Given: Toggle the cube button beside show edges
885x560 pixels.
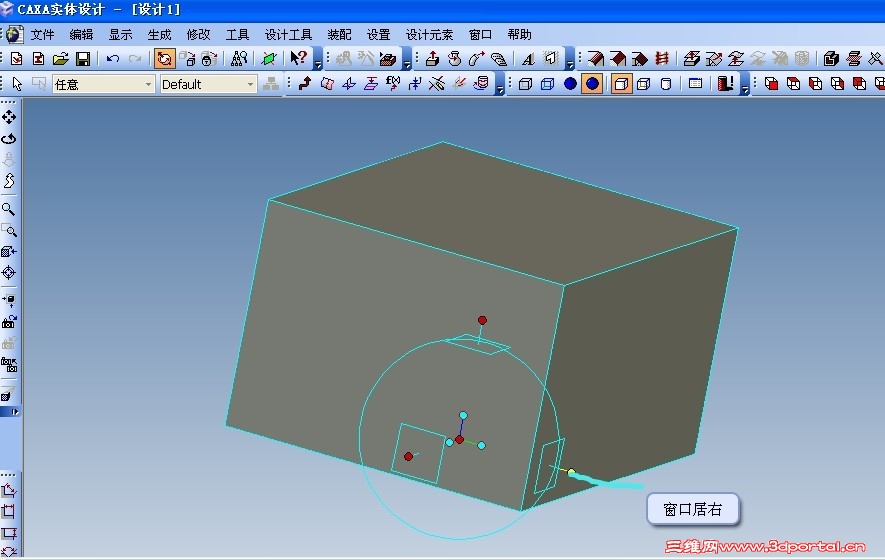Looking at the screenshot, I should click(x=643, y=84).
